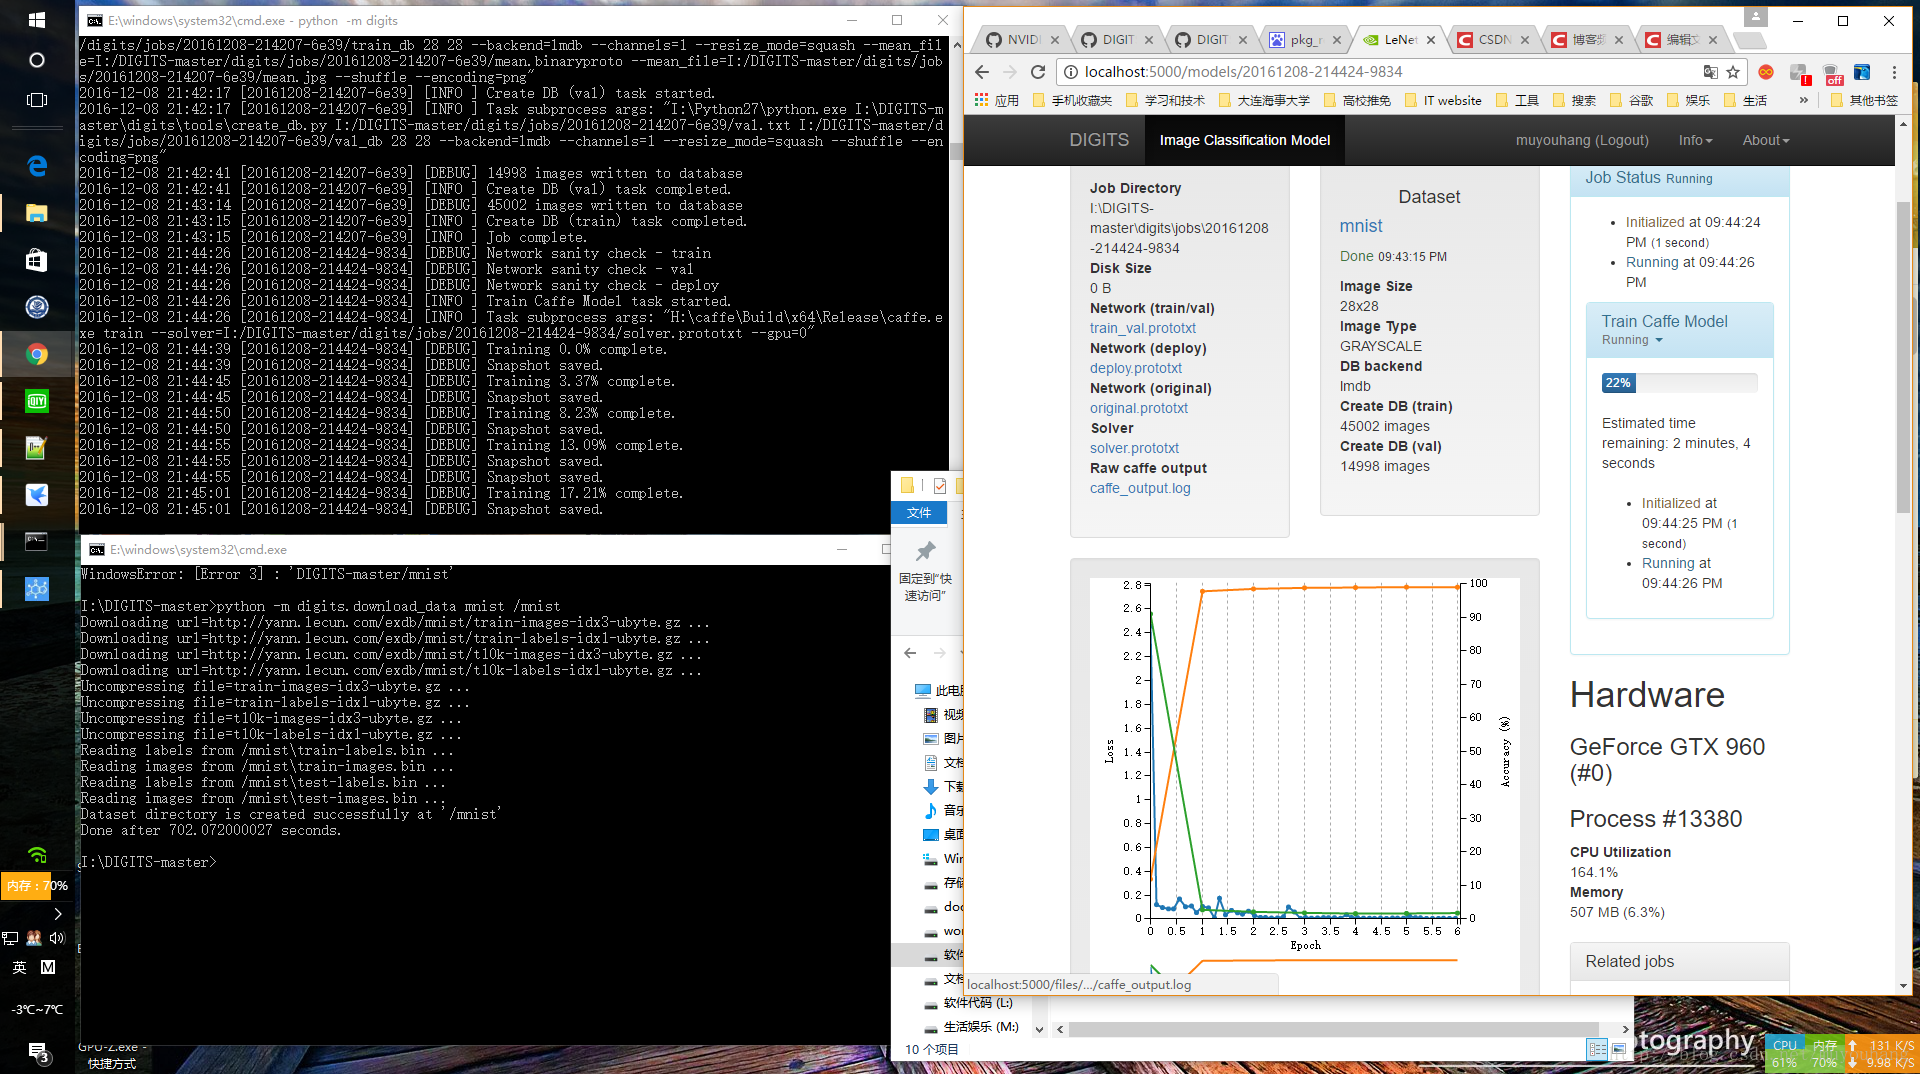1920x1074 pixels.
Task: Expand the Running dropdown under Train Caffe Model
Action: coord(1632,340)
